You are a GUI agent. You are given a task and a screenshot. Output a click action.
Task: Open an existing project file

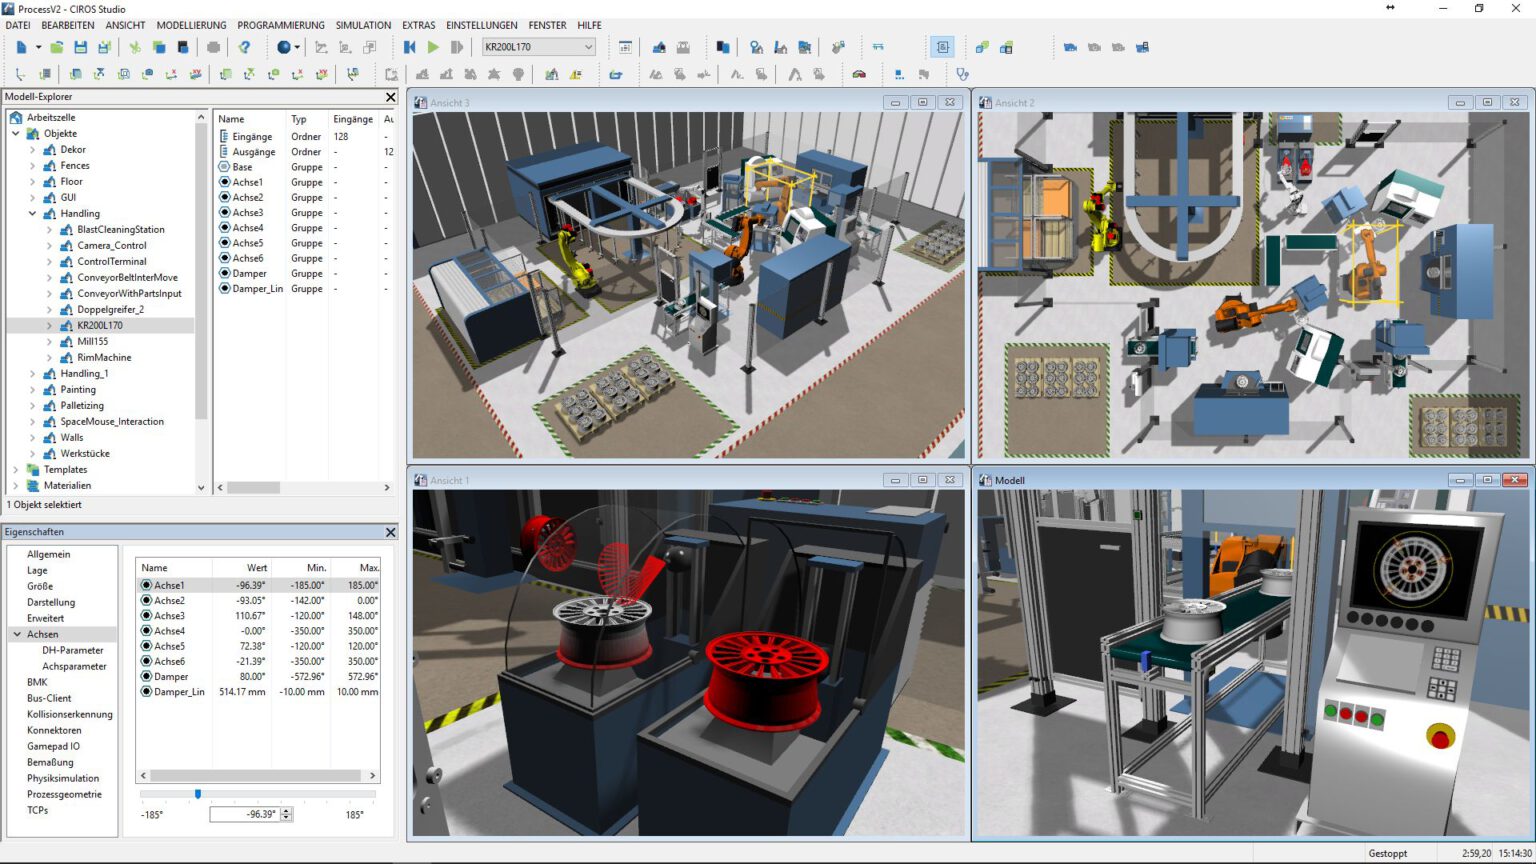(x=56, y=47)
